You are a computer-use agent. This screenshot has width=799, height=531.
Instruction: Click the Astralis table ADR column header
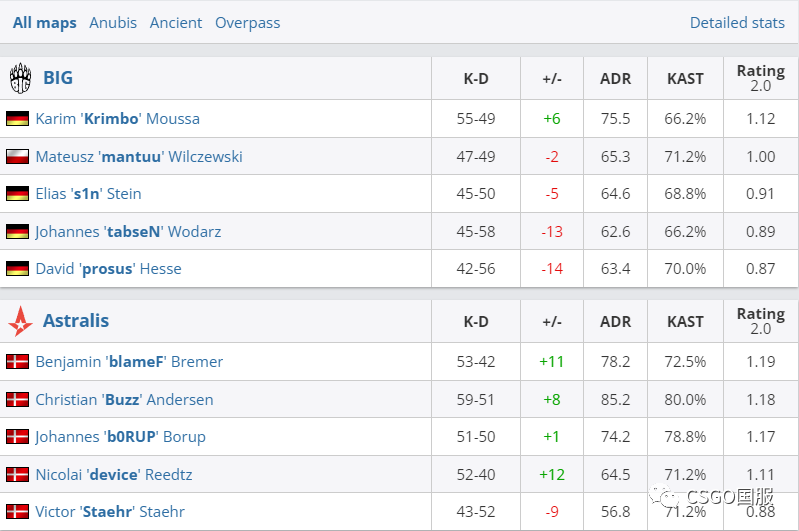(x=615, y=321)
